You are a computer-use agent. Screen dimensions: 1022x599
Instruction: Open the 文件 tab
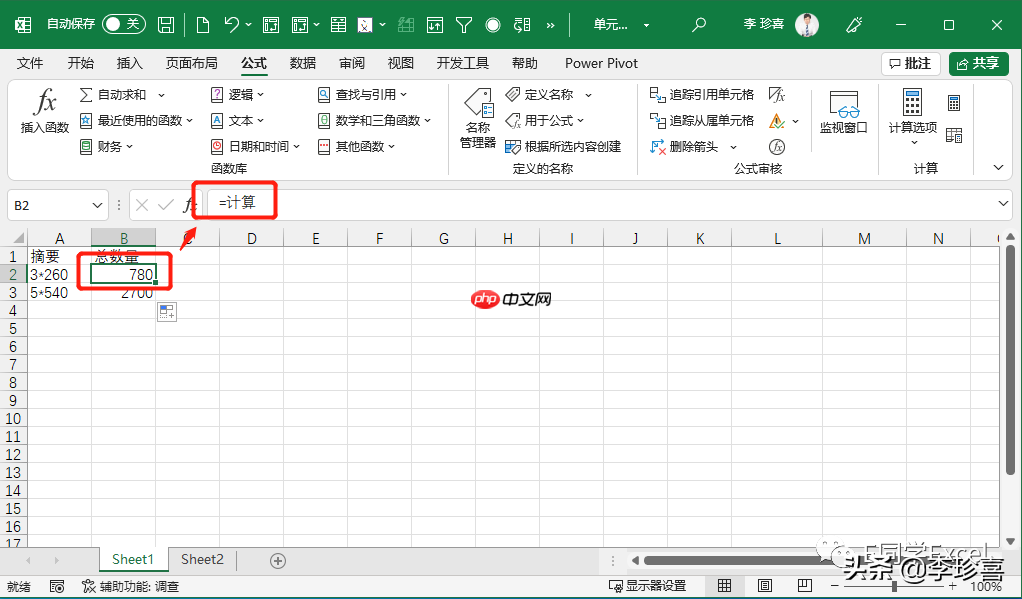click(x=30, y=63)
